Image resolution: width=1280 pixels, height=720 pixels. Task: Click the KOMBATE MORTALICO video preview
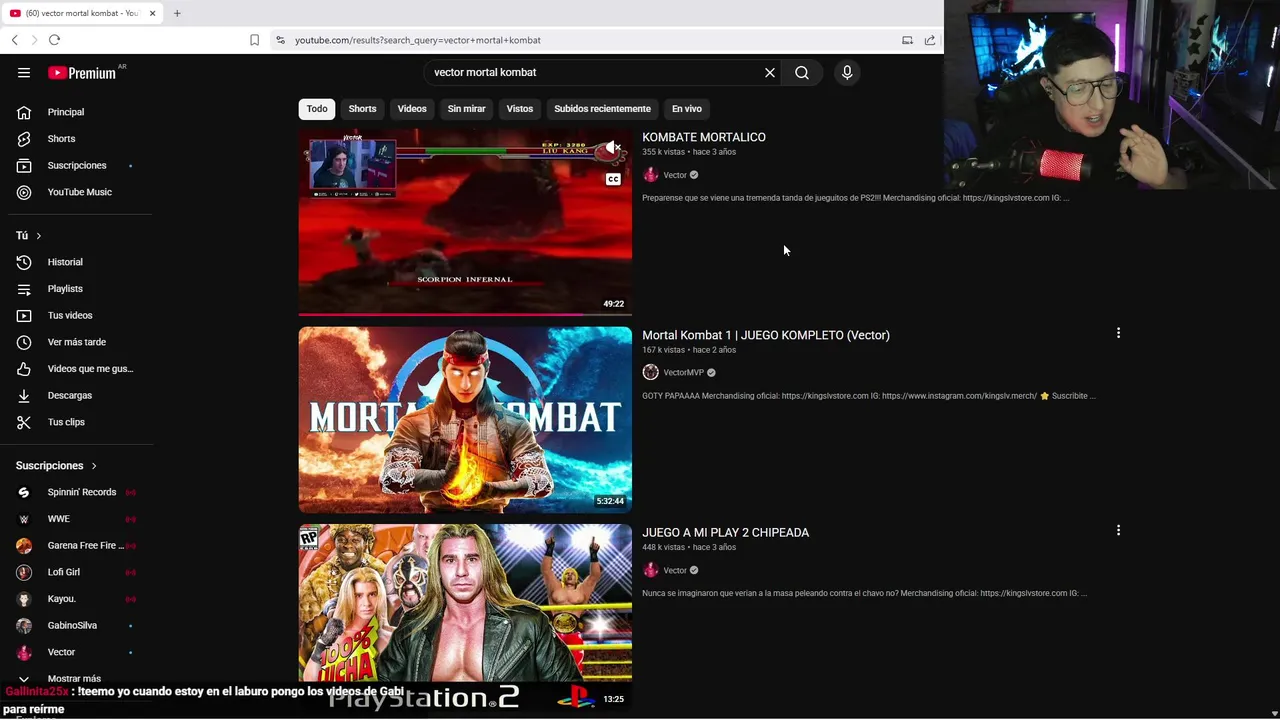point(465,221)
